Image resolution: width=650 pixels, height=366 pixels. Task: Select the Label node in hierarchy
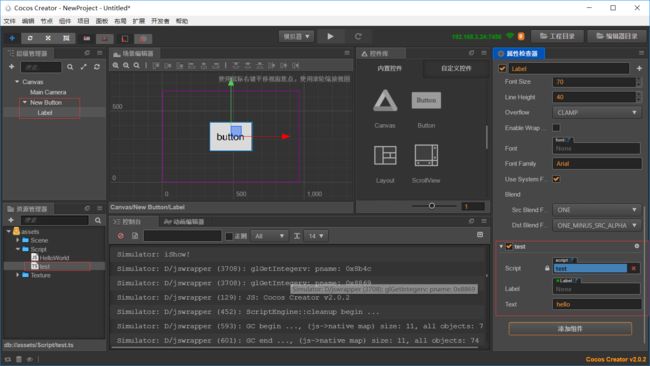[x=45, y=113]
